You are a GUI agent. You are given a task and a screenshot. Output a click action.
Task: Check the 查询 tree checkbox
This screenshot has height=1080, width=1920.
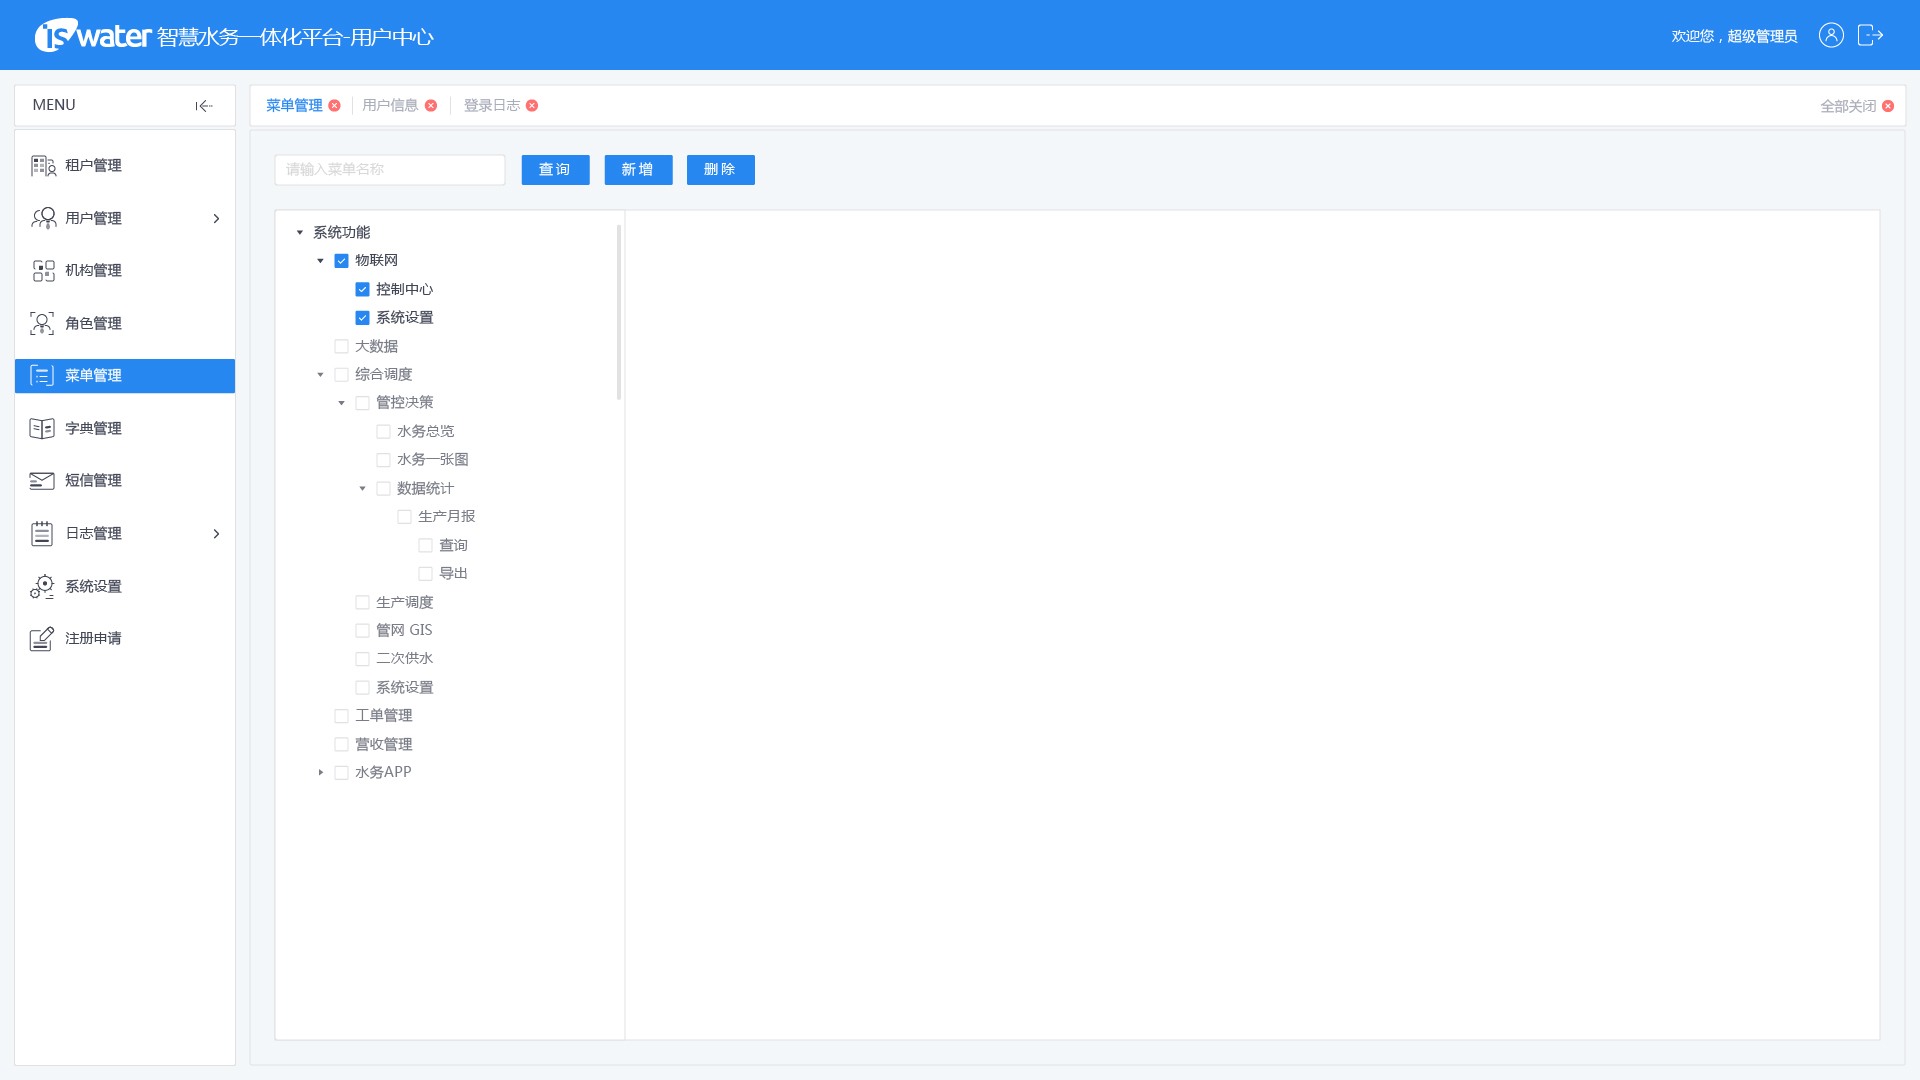click(425, 545)
